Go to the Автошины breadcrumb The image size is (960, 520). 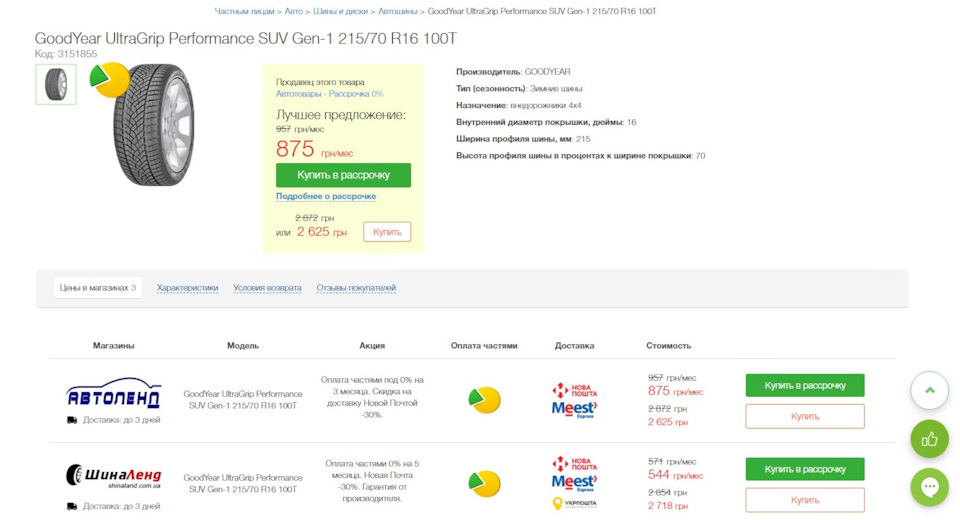[x=398, y=11]
